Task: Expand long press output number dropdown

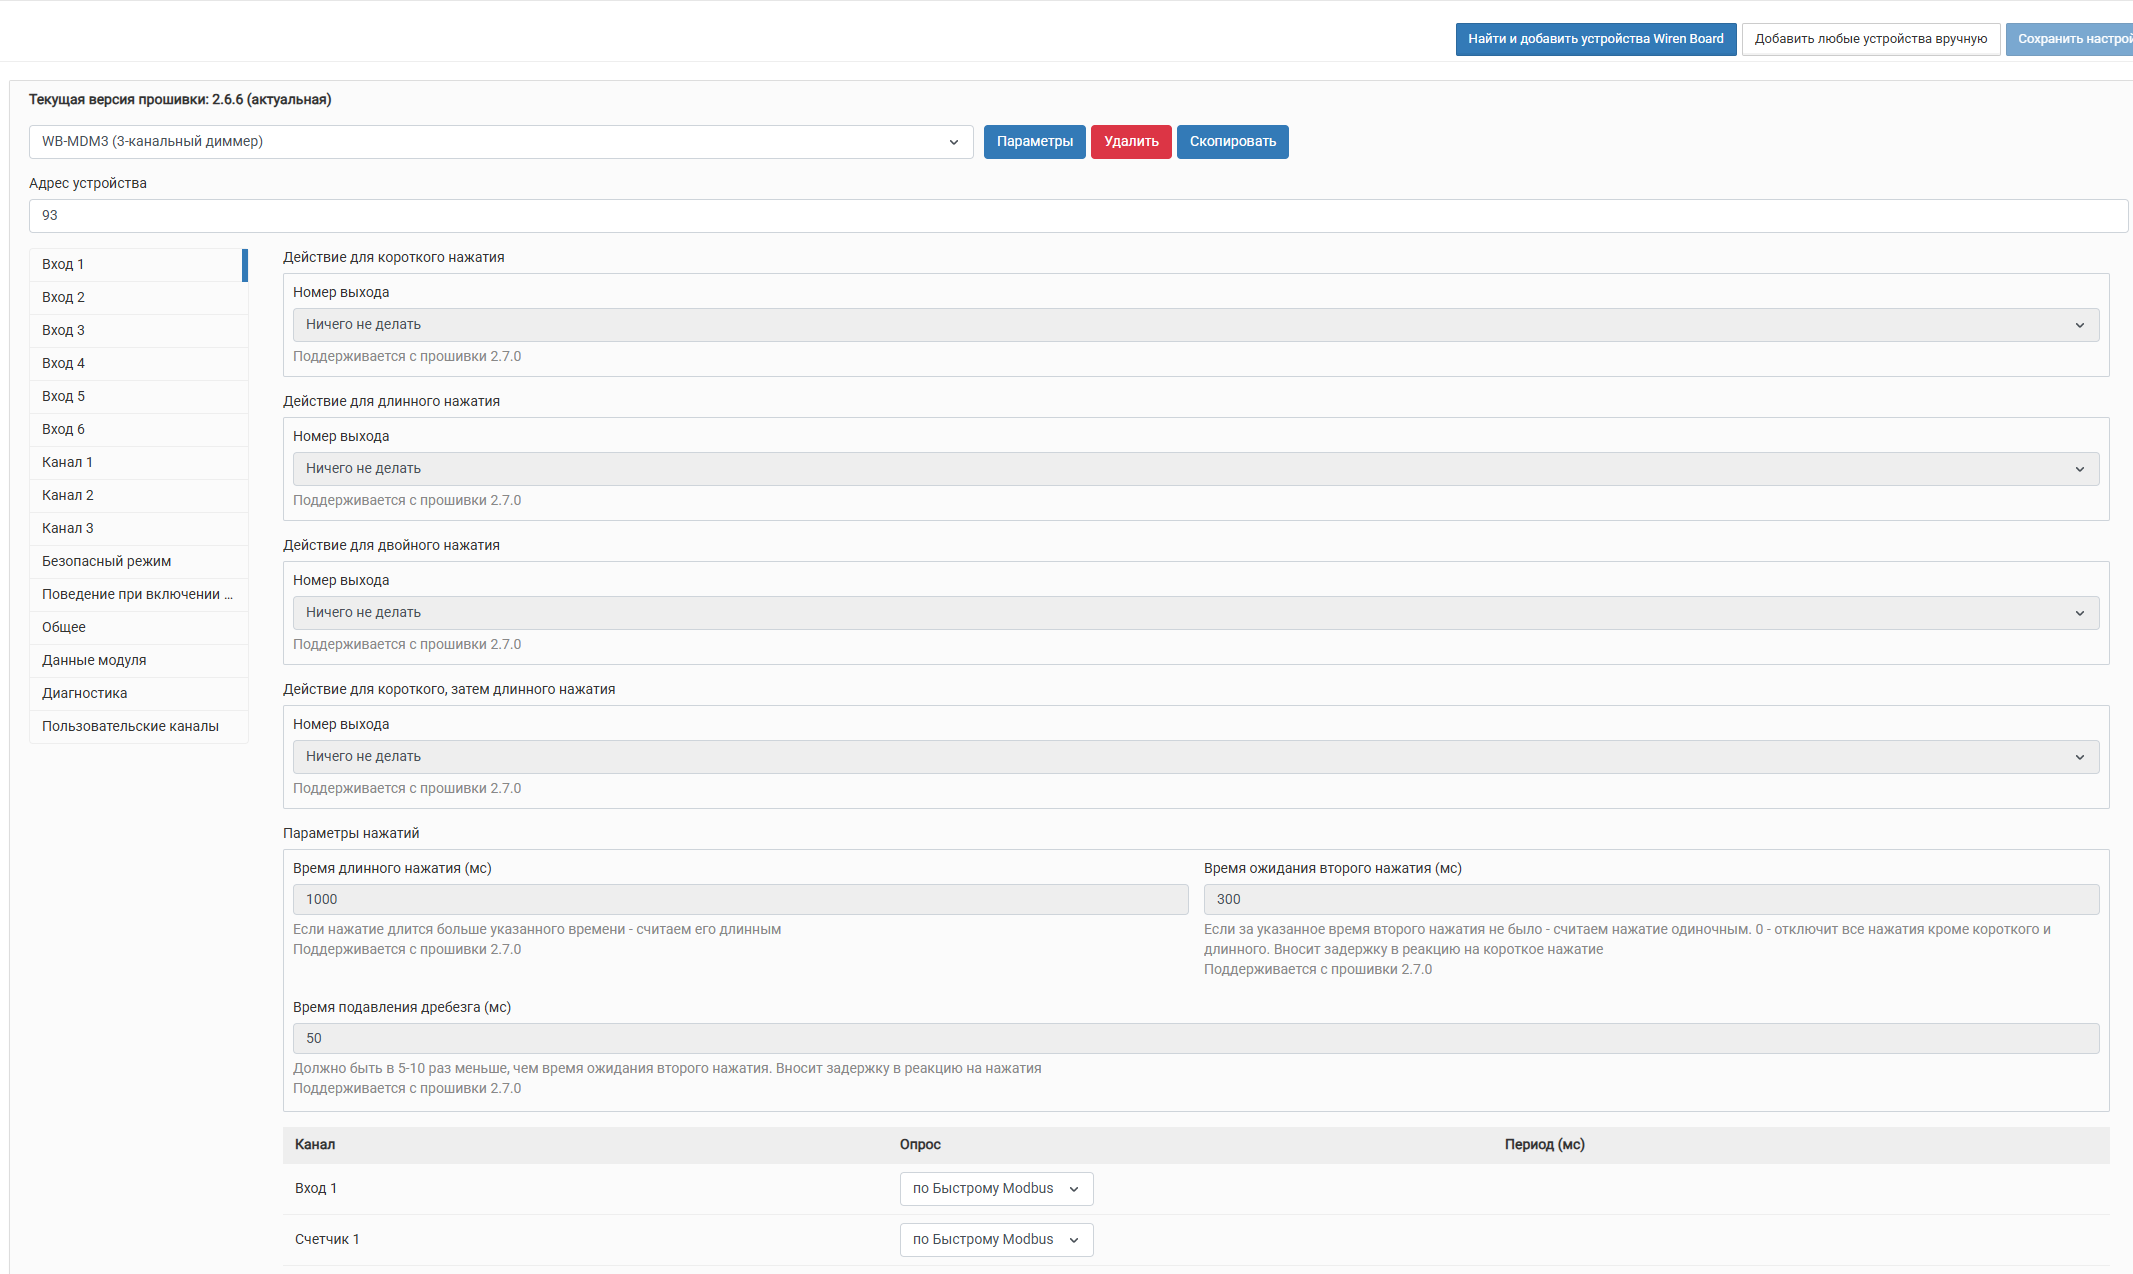Action: click(1195, 469)
